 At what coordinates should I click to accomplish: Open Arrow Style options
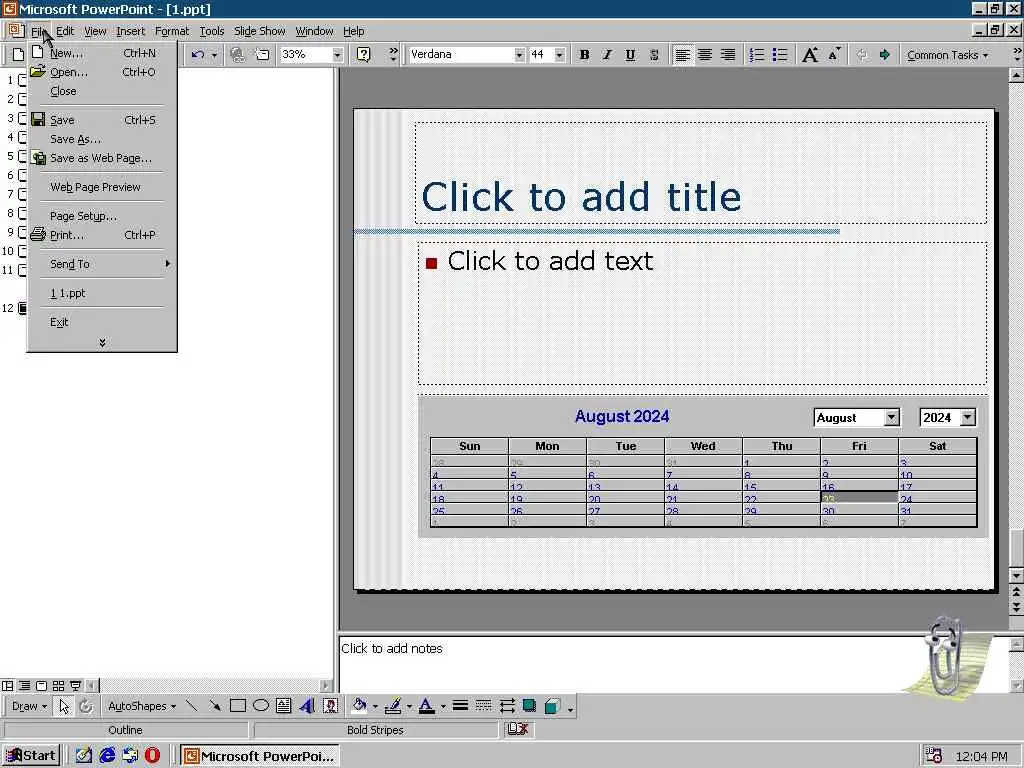point(507,706)
